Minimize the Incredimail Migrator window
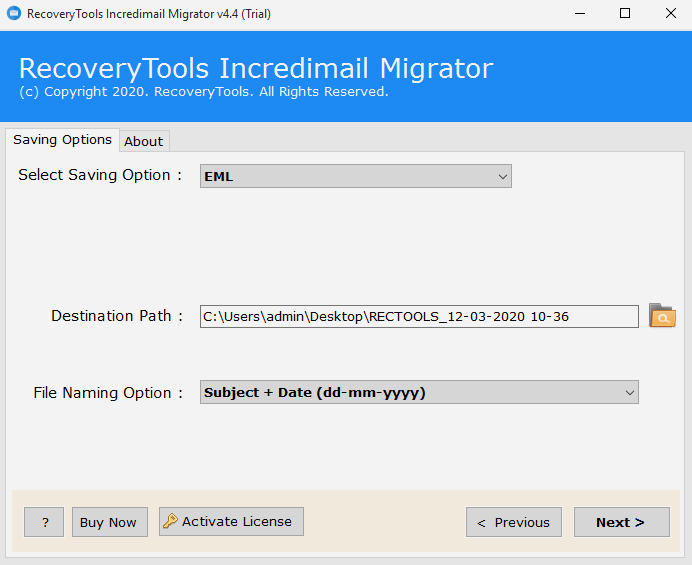 [579, 14]
